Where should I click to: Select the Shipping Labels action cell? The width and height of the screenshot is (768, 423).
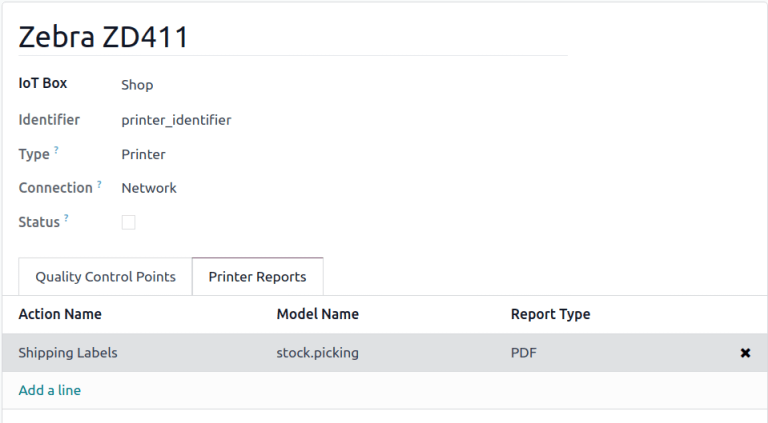[x=68, y=353]
